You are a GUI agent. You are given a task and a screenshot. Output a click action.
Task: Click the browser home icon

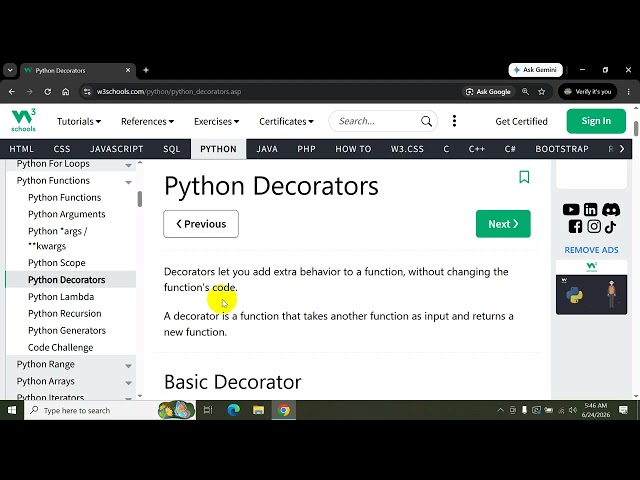66,92
